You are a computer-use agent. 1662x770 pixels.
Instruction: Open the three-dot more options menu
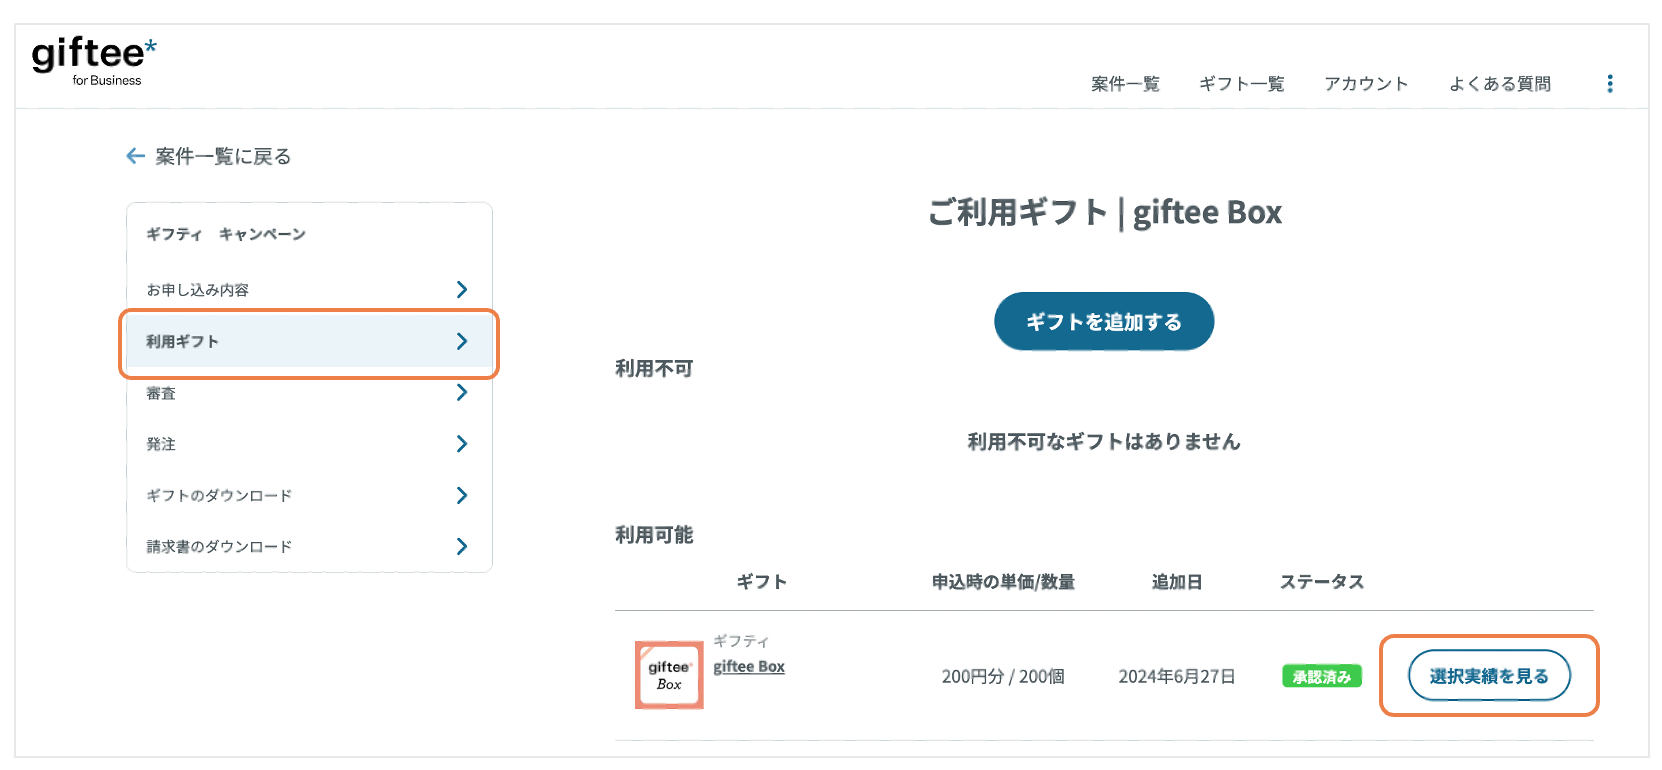[x=1609, y=84]
